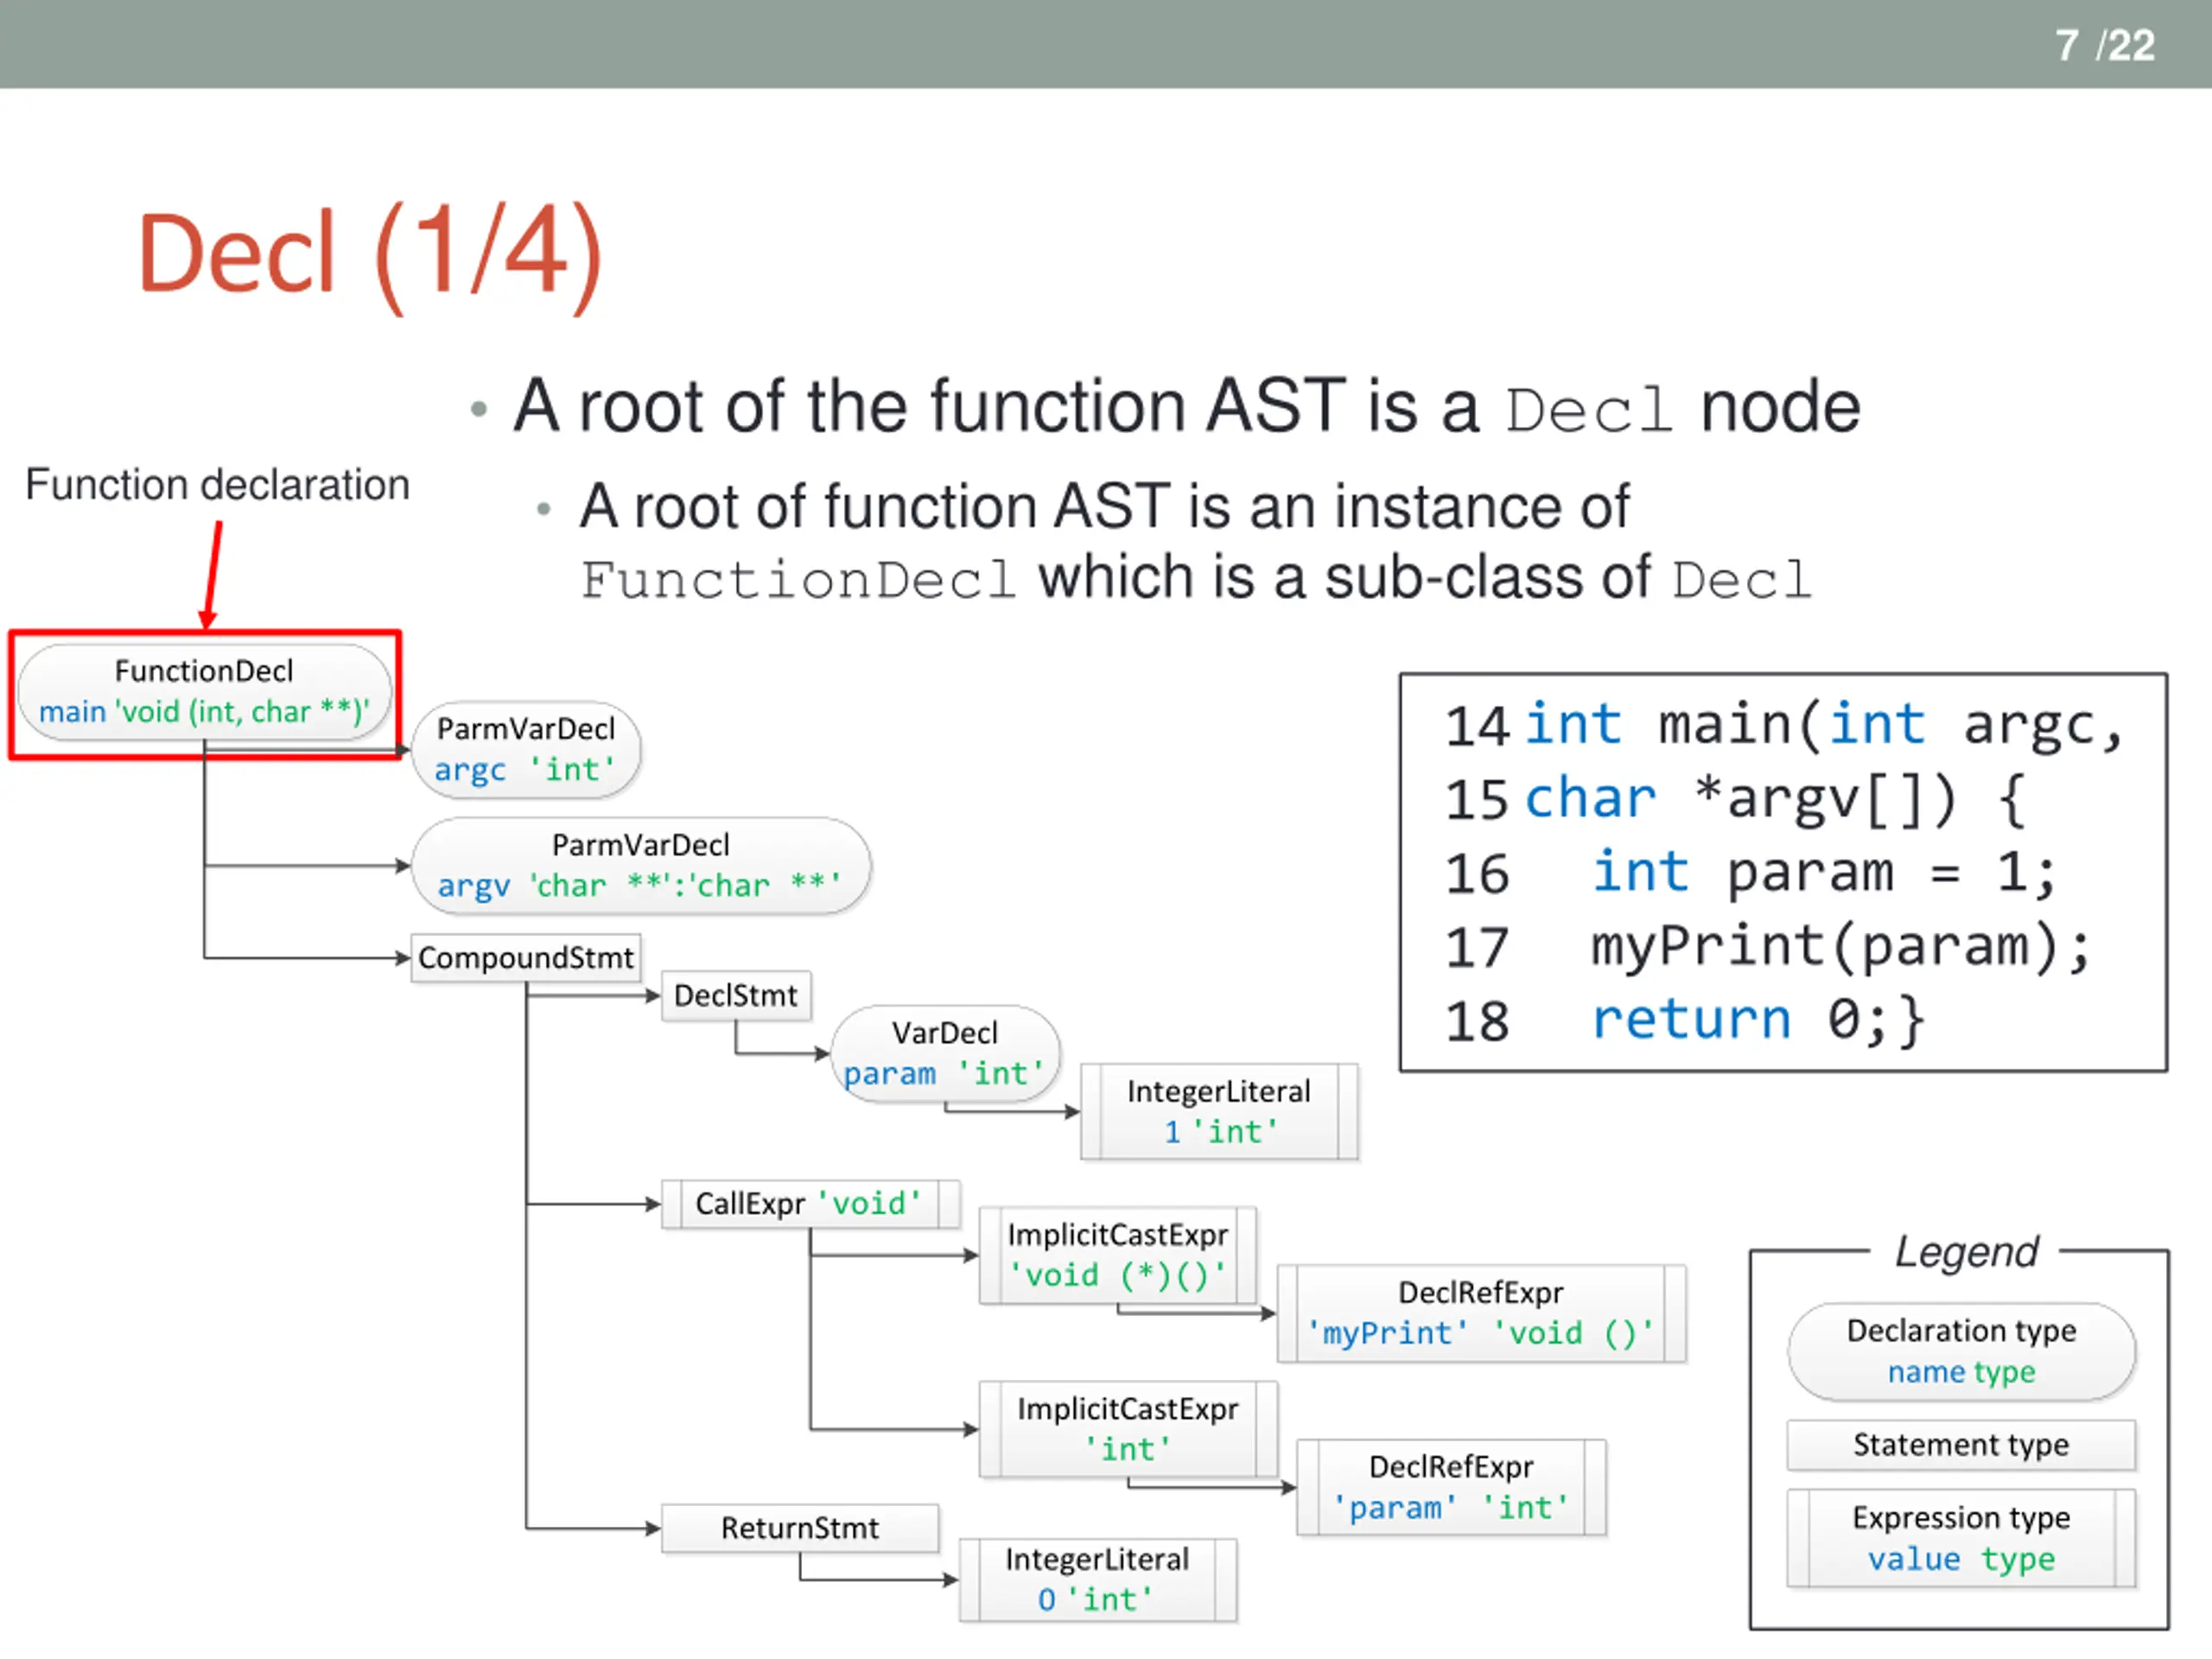Click the slide title 'Decl (1/4)'
Image resolution: width=2212 pixels, height=1659 pixels.
coord(370,255)
